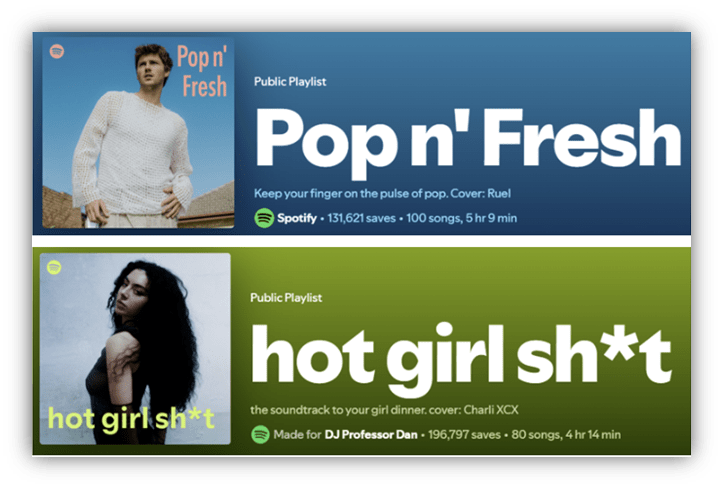Open the Spotify owner profile link
Image resolution: width=723 pixels, height=489 pixels.
(297, 218)
